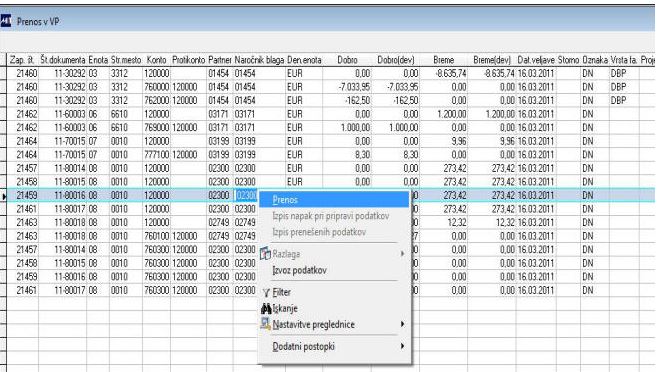
Task: Click the Dobro value 8,30
Action: [x=362, y=155]
